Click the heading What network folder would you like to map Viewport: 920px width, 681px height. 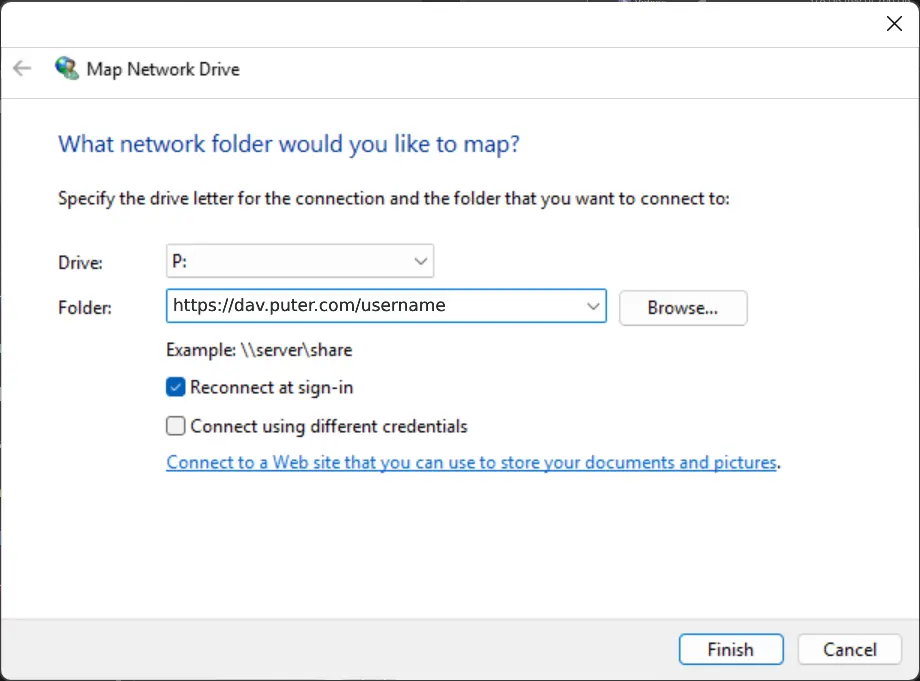288,144
